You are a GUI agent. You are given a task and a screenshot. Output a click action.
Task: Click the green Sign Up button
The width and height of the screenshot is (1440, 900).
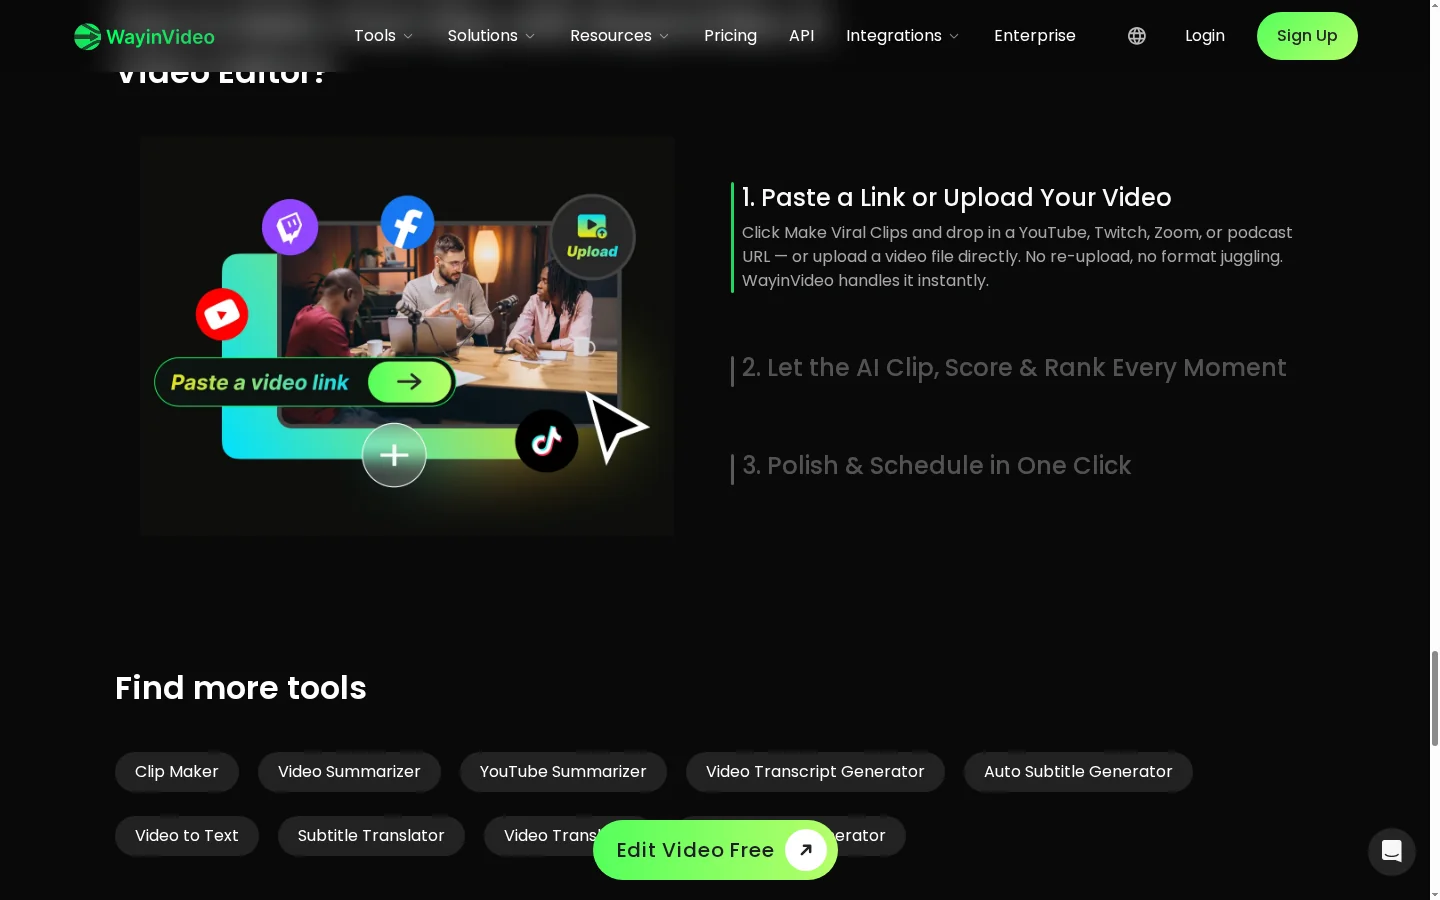tap(1307, 36)
